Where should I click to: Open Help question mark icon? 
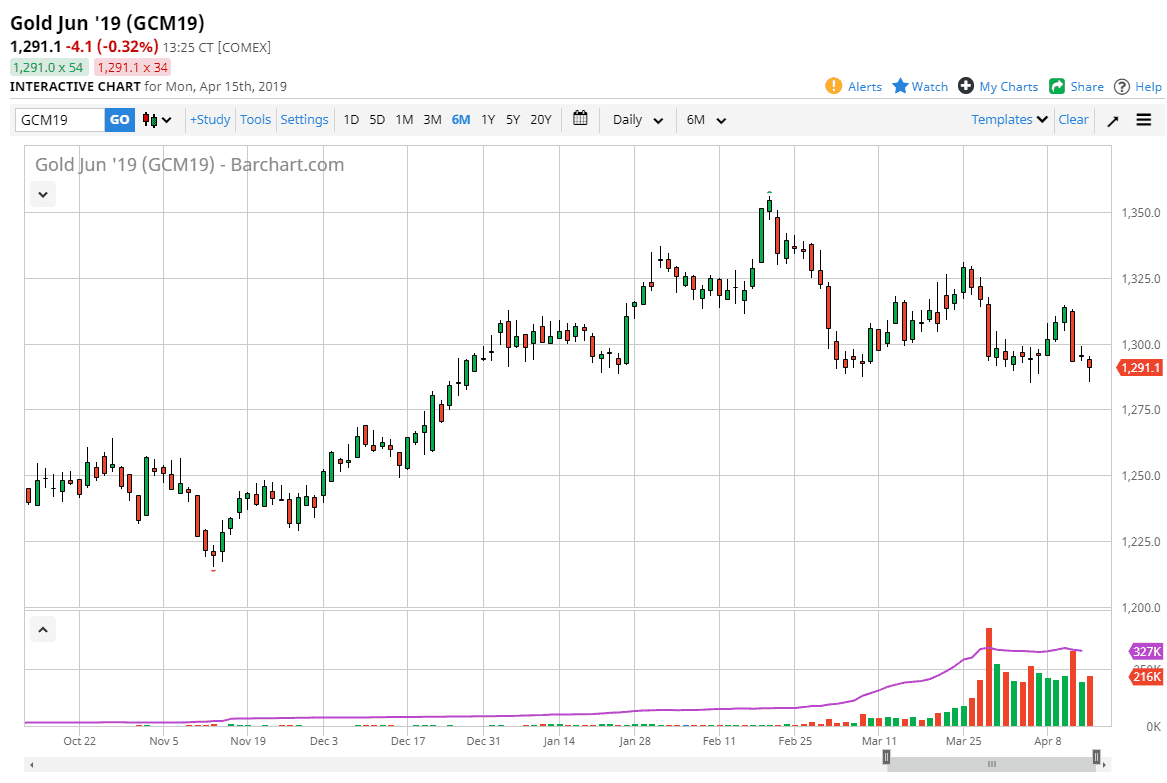coord(1122,86)
